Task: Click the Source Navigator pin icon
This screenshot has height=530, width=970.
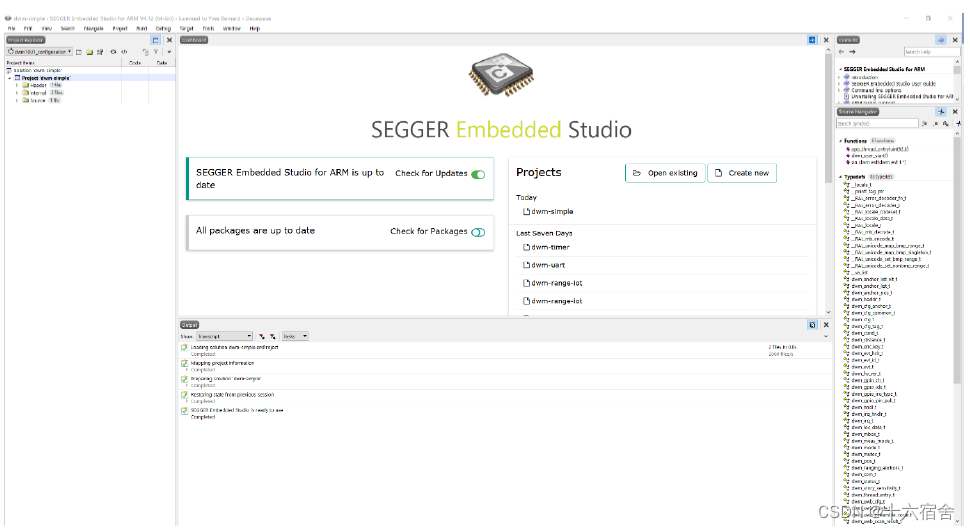Action: [942, 112]
